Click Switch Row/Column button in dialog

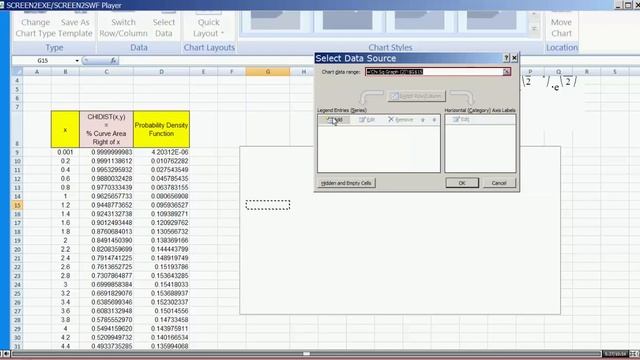click(x=416, y=96)
